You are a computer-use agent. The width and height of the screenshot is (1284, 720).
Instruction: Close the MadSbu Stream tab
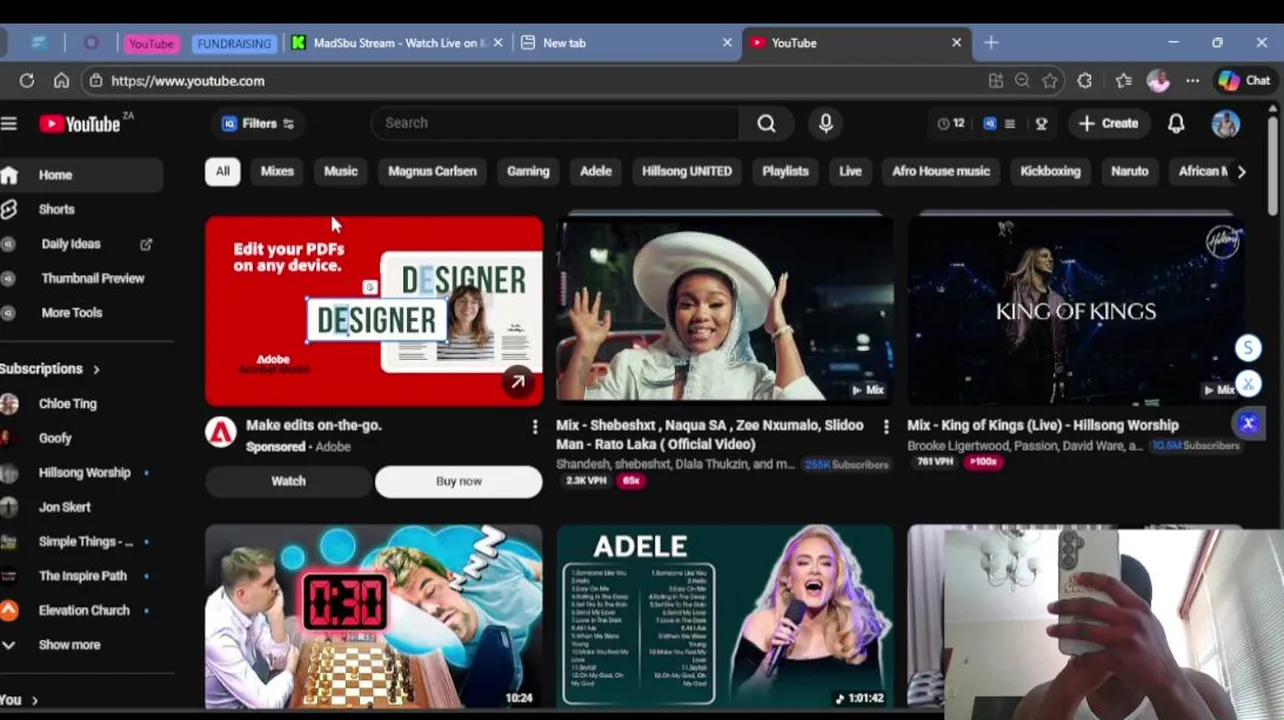(x=498, y=43)
